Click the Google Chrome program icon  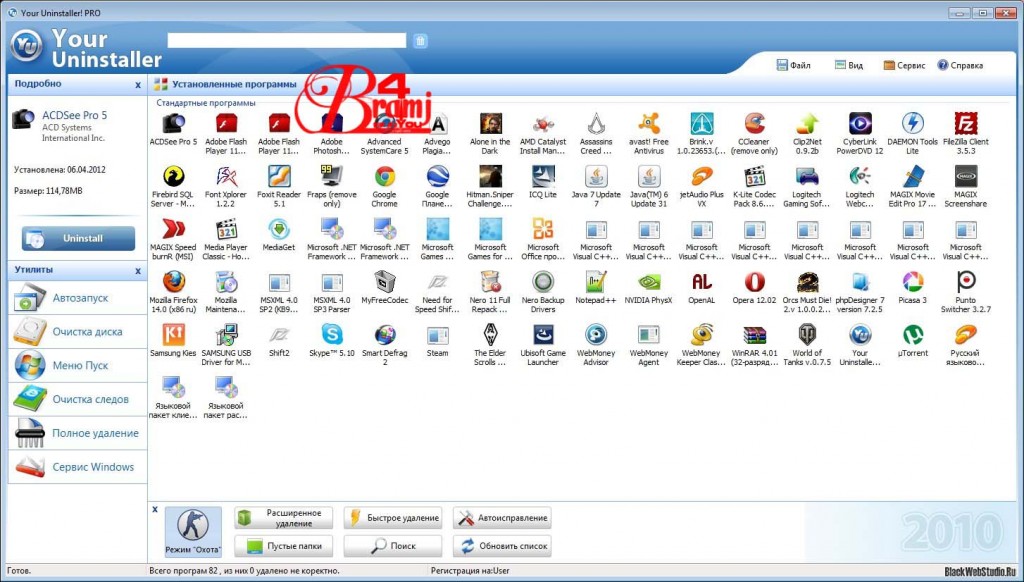click(385, 176)
